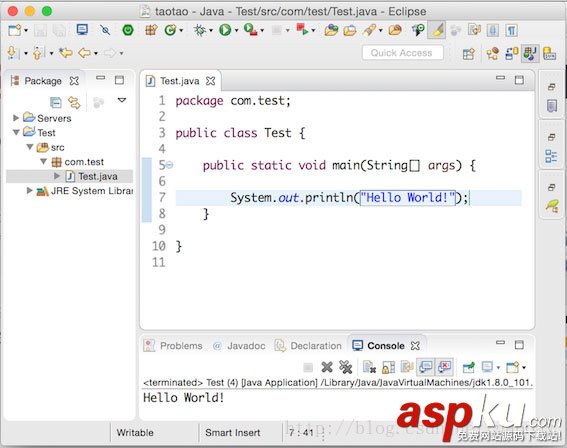567x448 pixels.
Task: Toggle Show Whitespace Characters pilcrow button
Action: 511,30
